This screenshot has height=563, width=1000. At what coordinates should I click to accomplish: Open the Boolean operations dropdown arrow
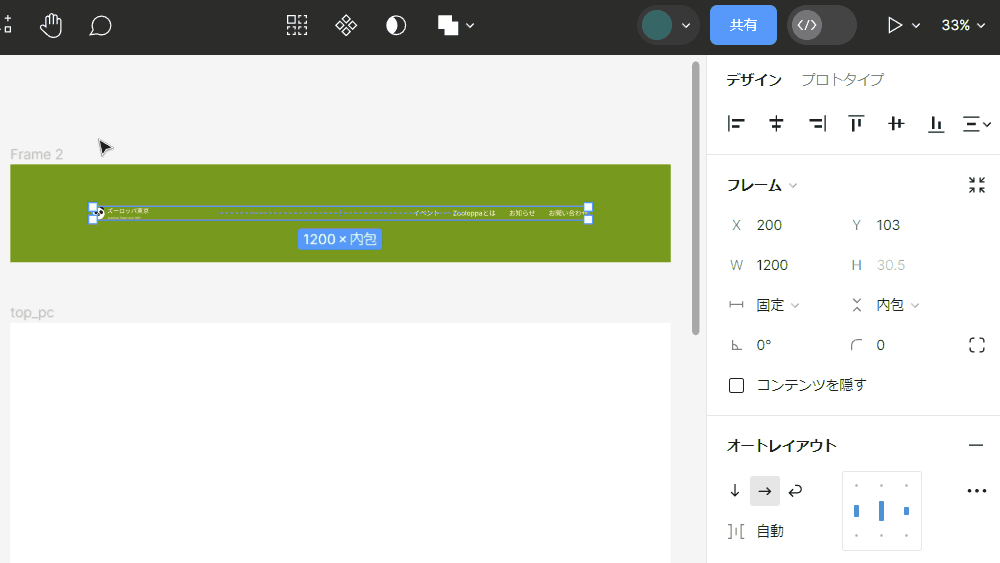(x=470, y=26)
